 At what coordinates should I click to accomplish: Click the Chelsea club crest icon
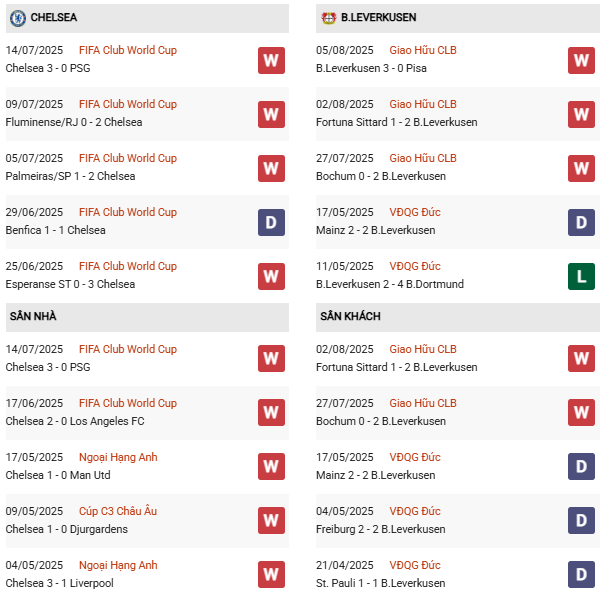coord(17,17)
